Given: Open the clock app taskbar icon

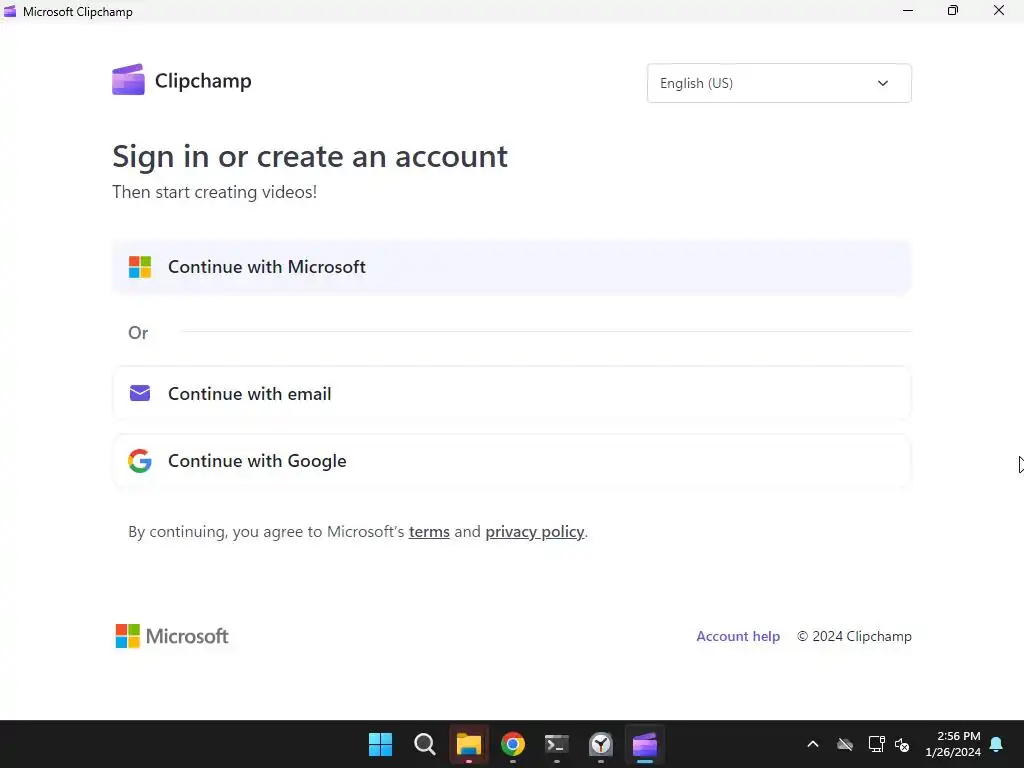Looking at the screenshot, I should (x=601, y=744).
